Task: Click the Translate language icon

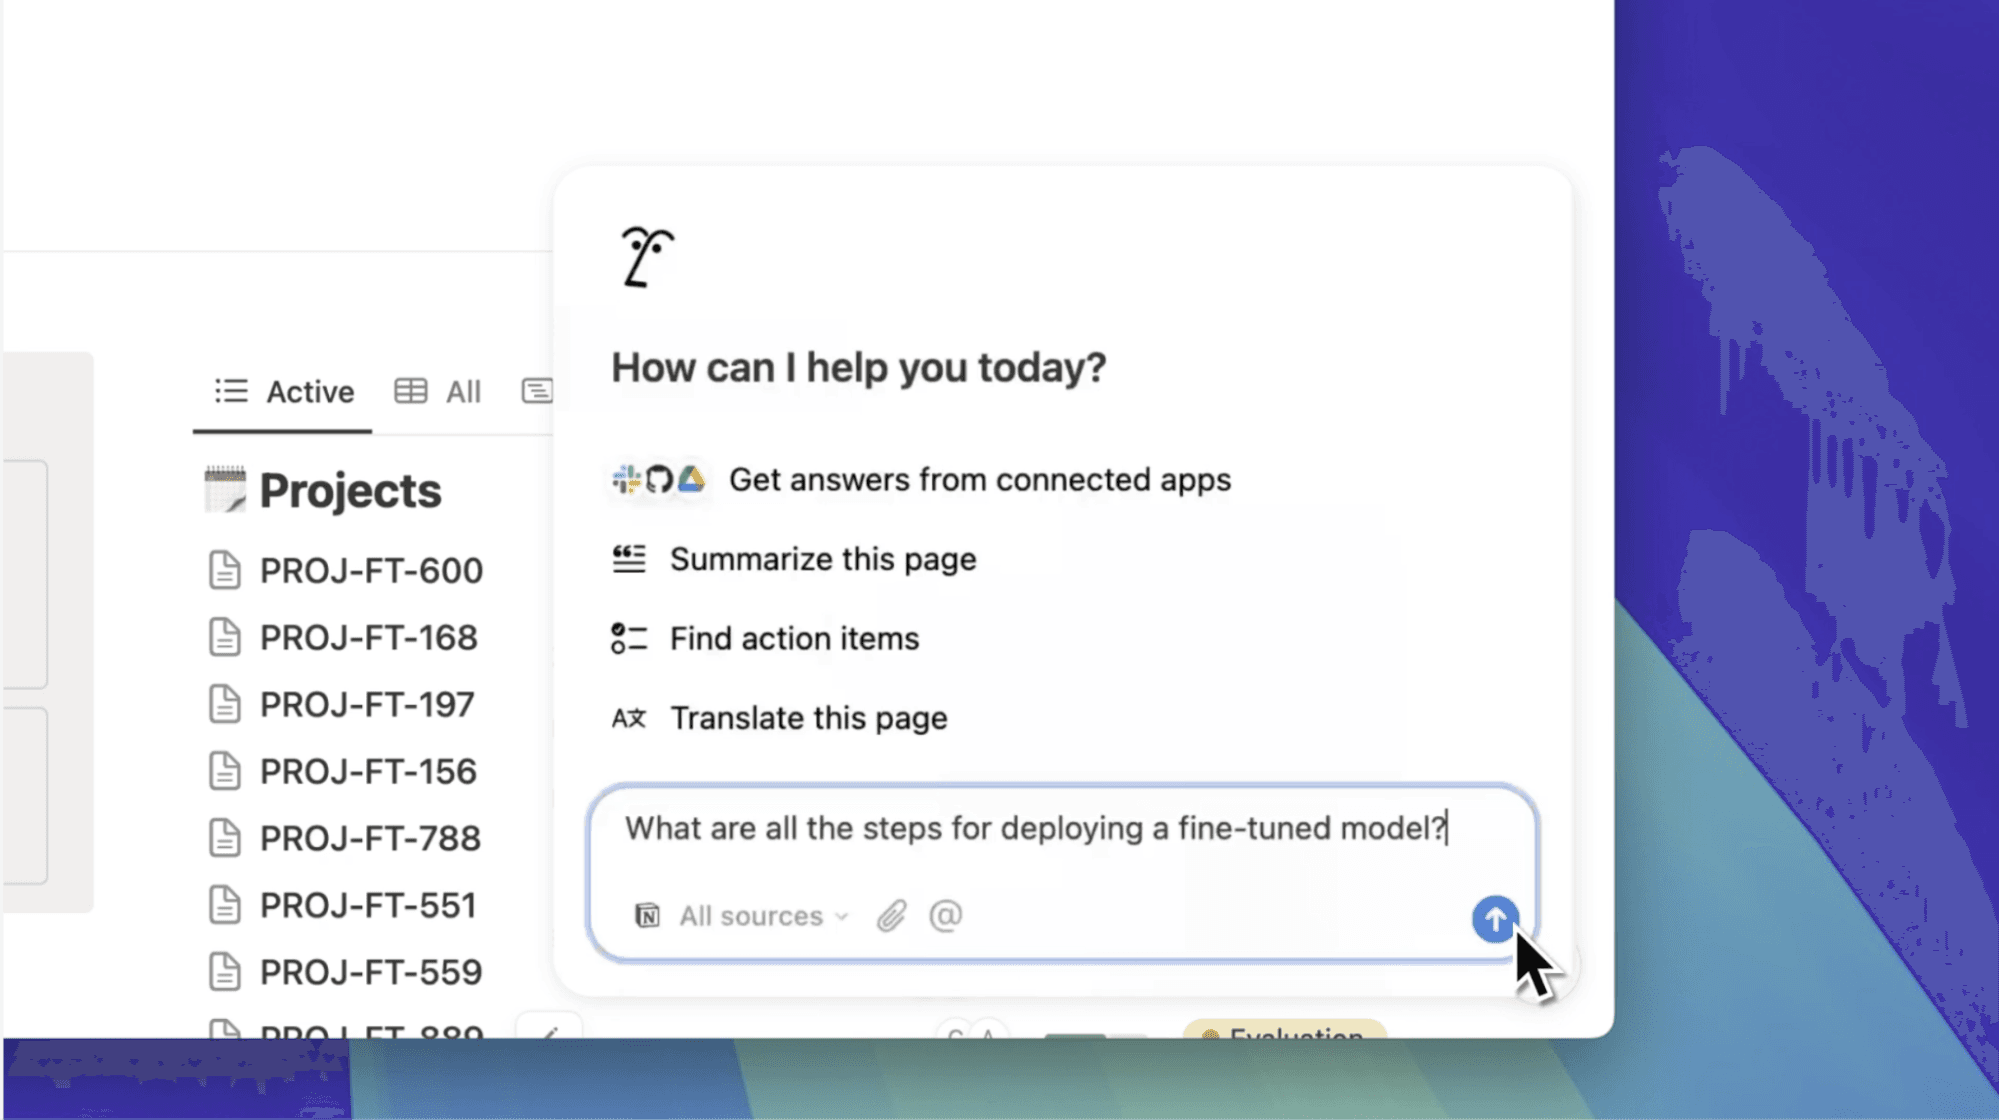Action: click(x=628, y=718)
